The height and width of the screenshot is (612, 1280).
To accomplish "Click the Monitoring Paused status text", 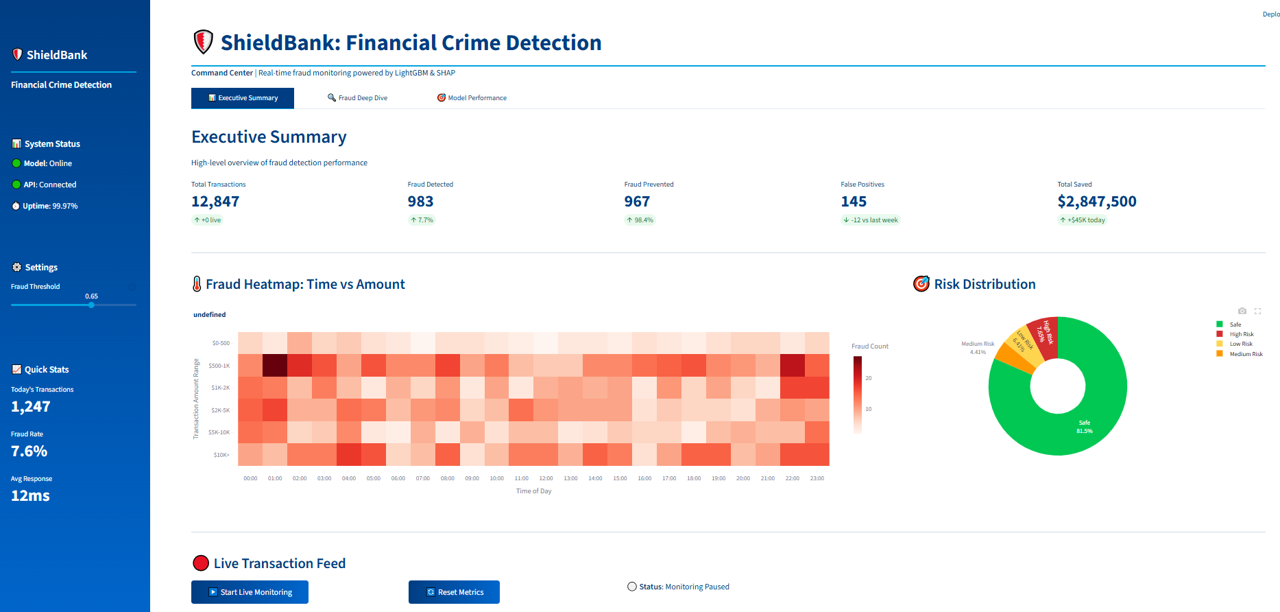I will [x=697, y=587].
